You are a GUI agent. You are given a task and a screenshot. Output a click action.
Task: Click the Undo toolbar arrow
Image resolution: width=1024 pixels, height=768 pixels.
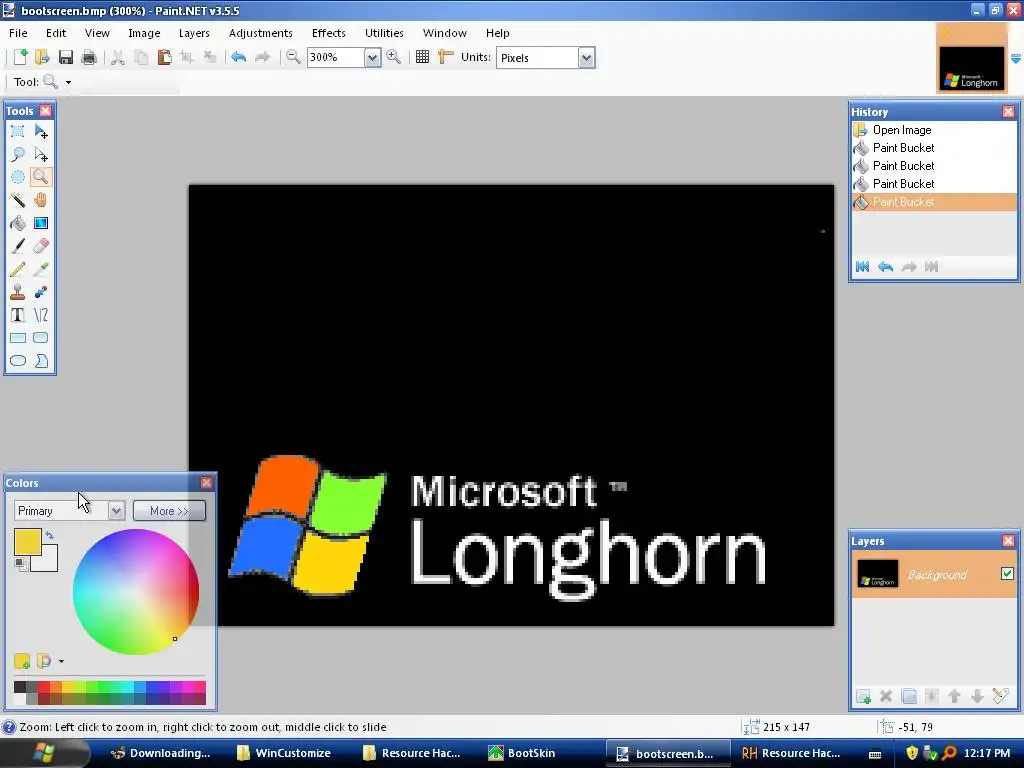click(238, 57)
